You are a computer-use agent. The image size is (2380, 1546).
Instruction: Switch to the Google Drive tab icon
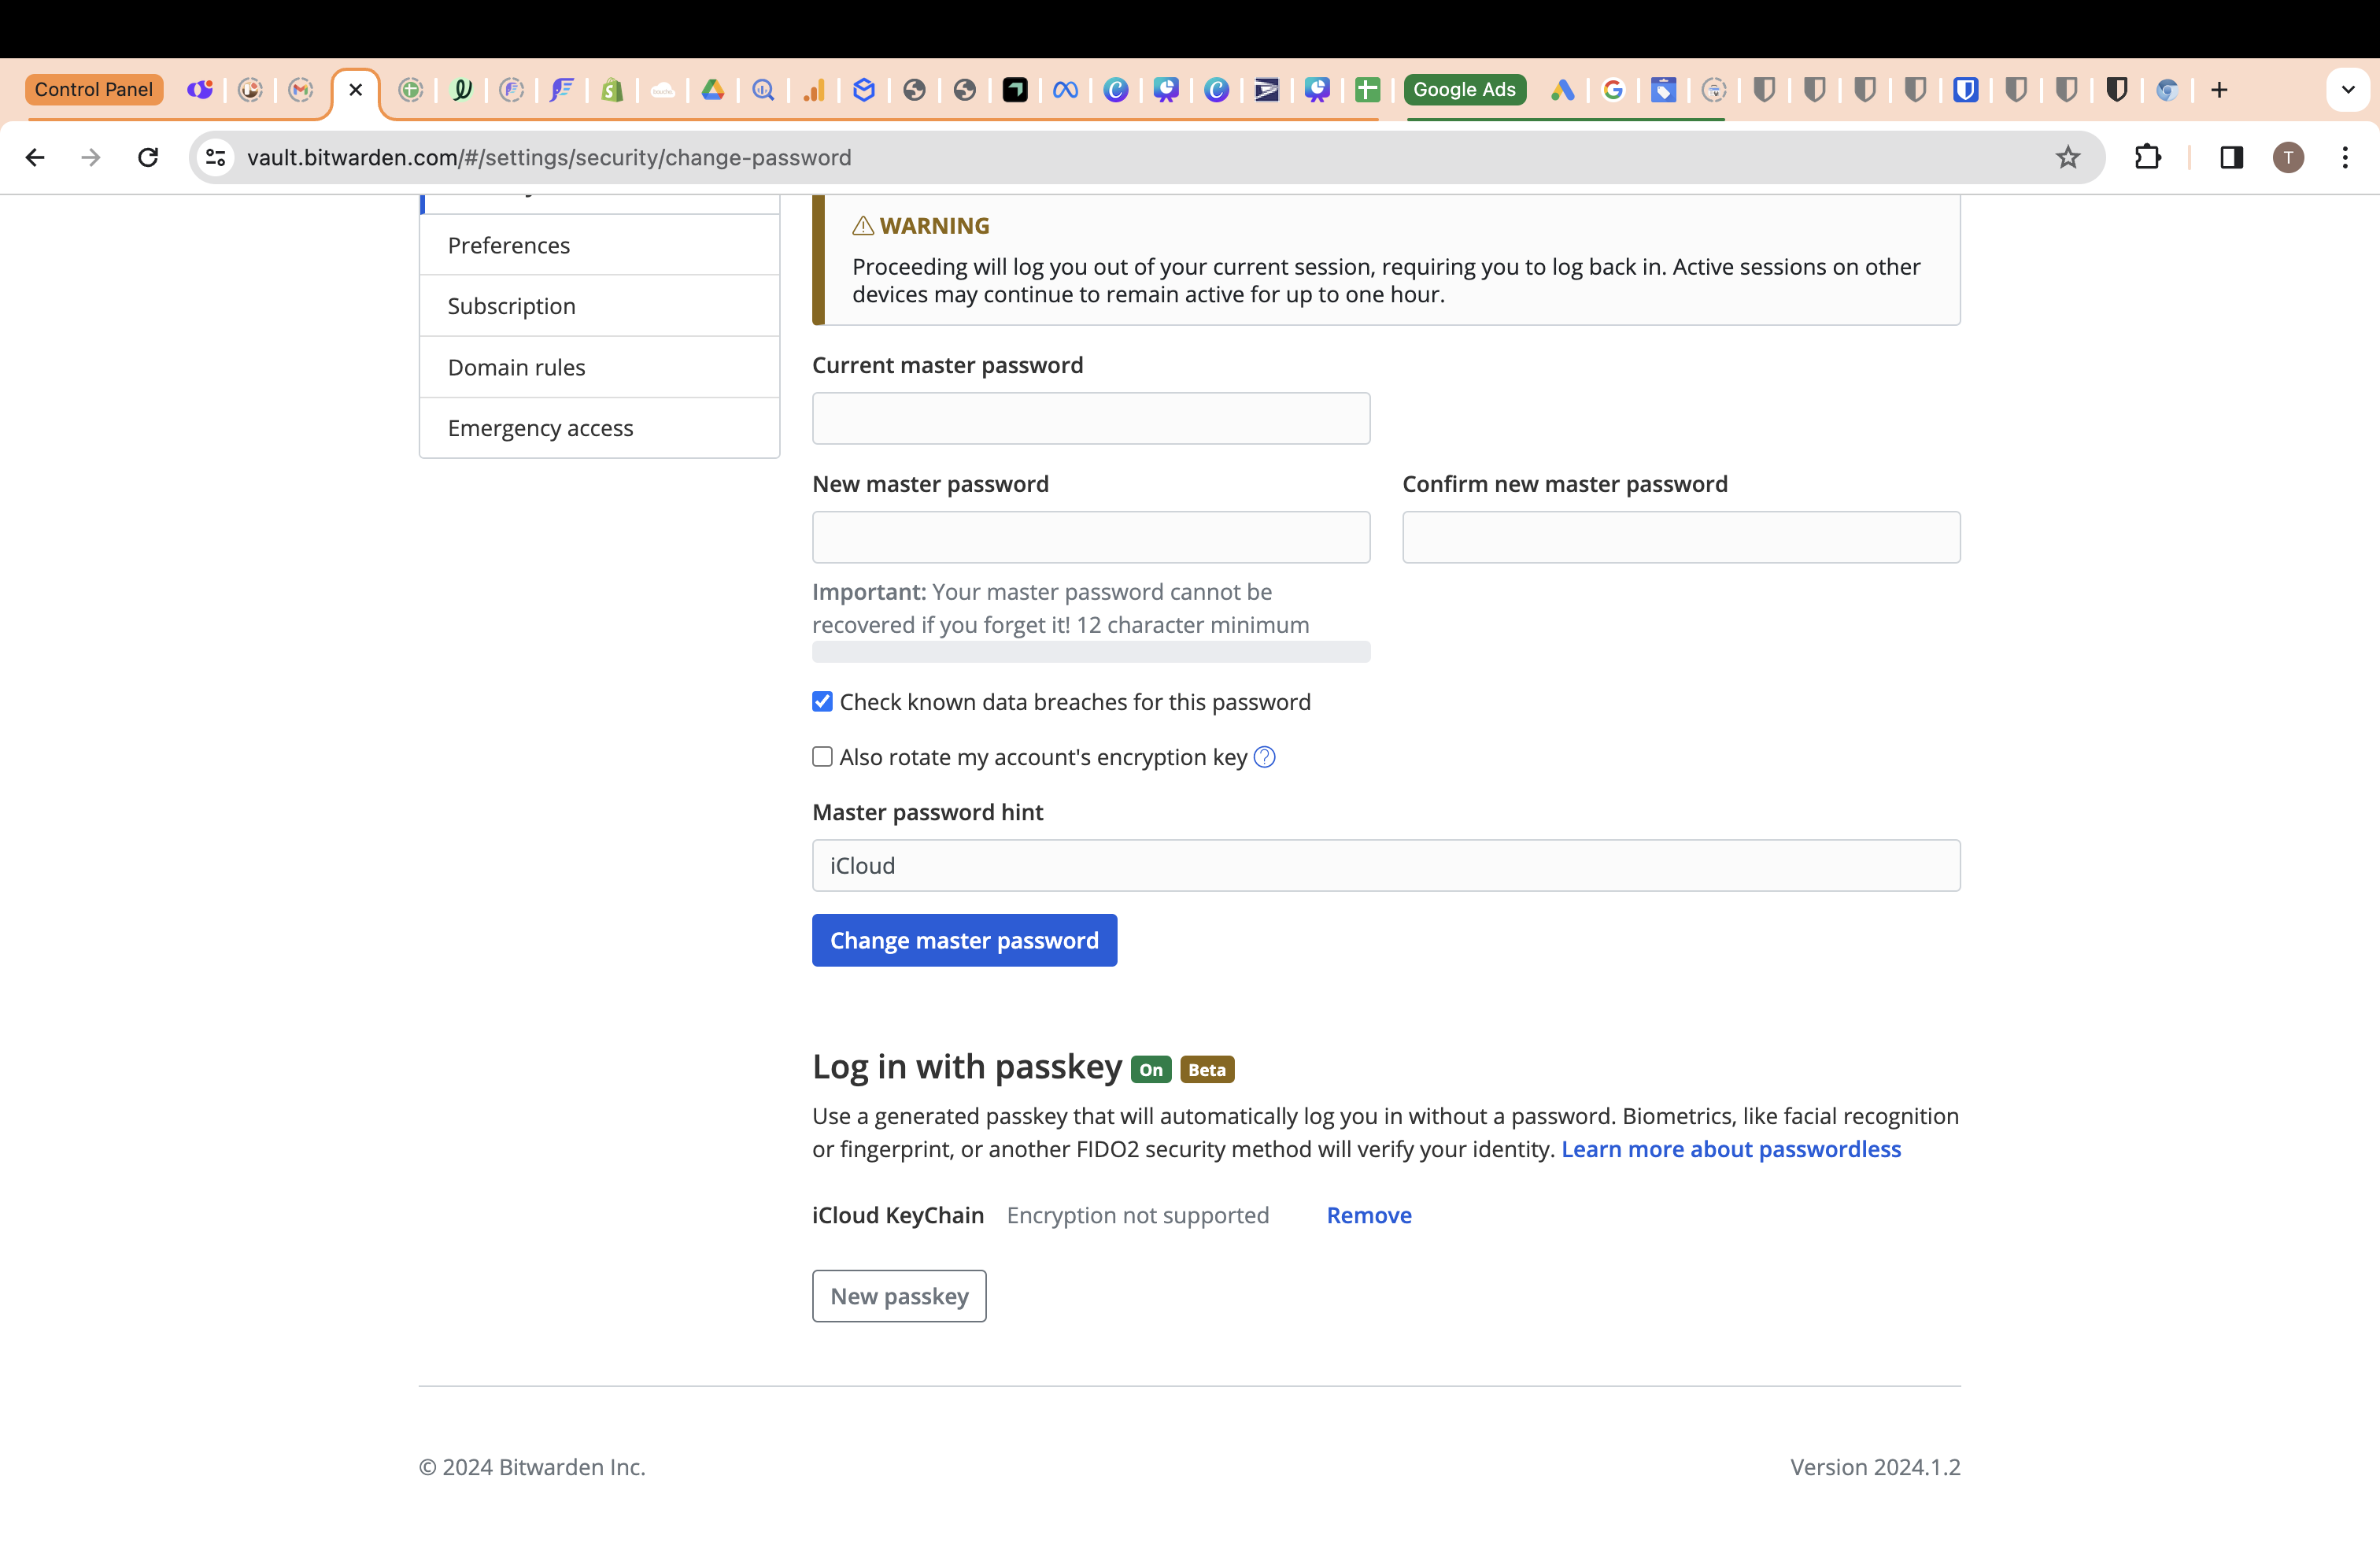pos(713,90)
